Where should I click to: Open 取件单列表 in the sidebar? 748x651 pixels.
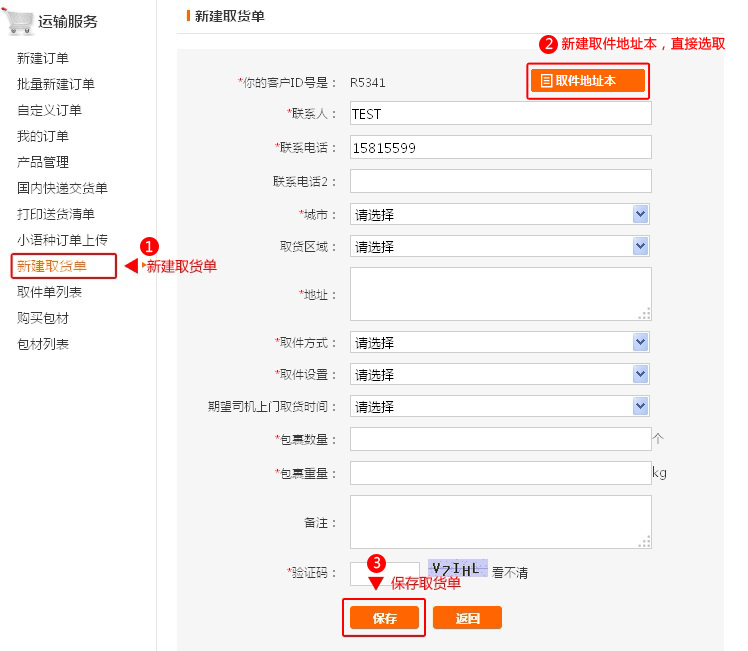50,293
